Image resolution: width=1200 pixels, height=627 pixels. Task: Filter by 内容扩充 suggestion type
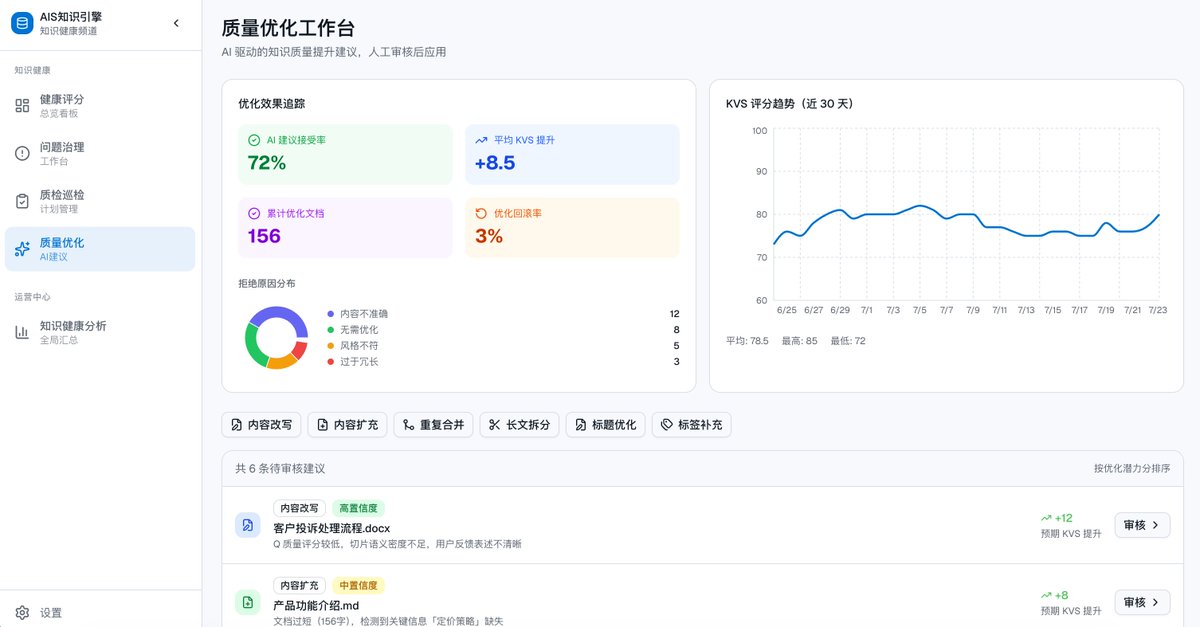tap(347, 425)
